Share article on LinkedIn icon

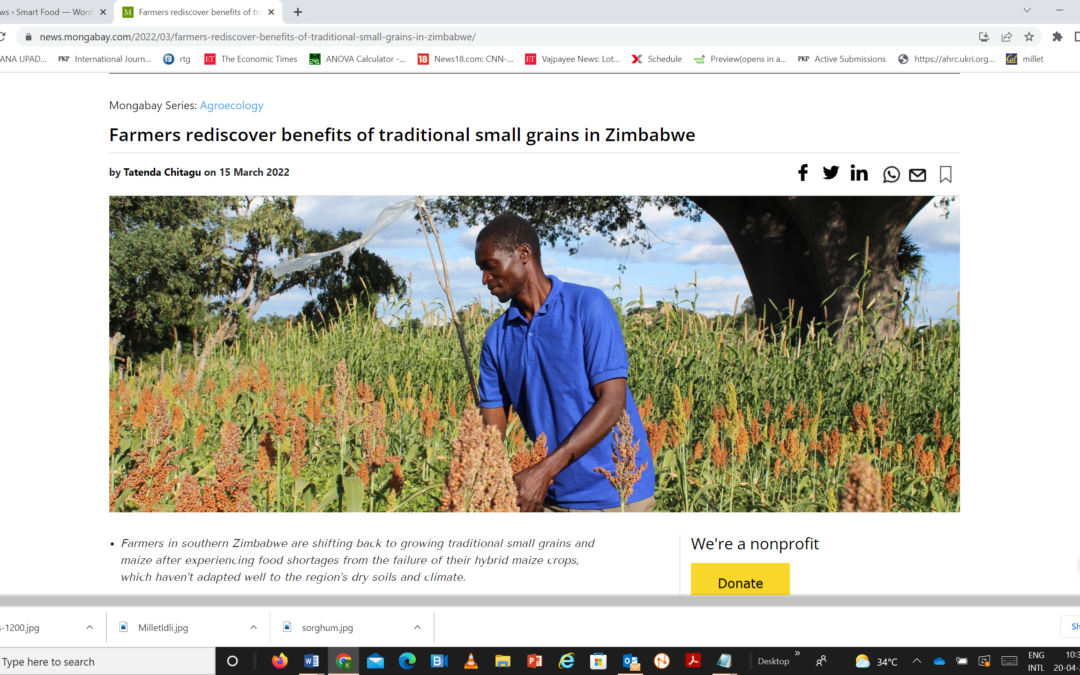[x=859, y=173]
